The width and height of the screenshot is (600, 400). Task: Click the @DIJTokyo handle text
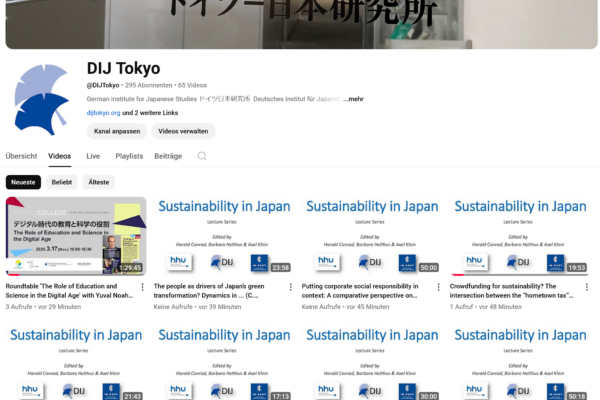click(103, 85)
